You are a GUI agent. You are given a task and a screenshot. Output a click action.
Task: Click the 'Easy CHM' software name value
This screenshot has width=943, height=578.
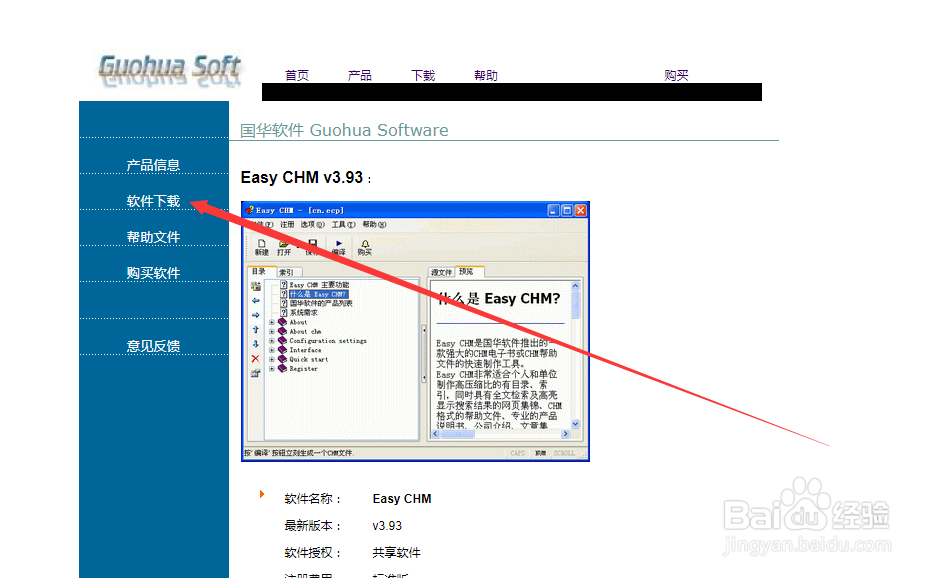click(402, 499)
